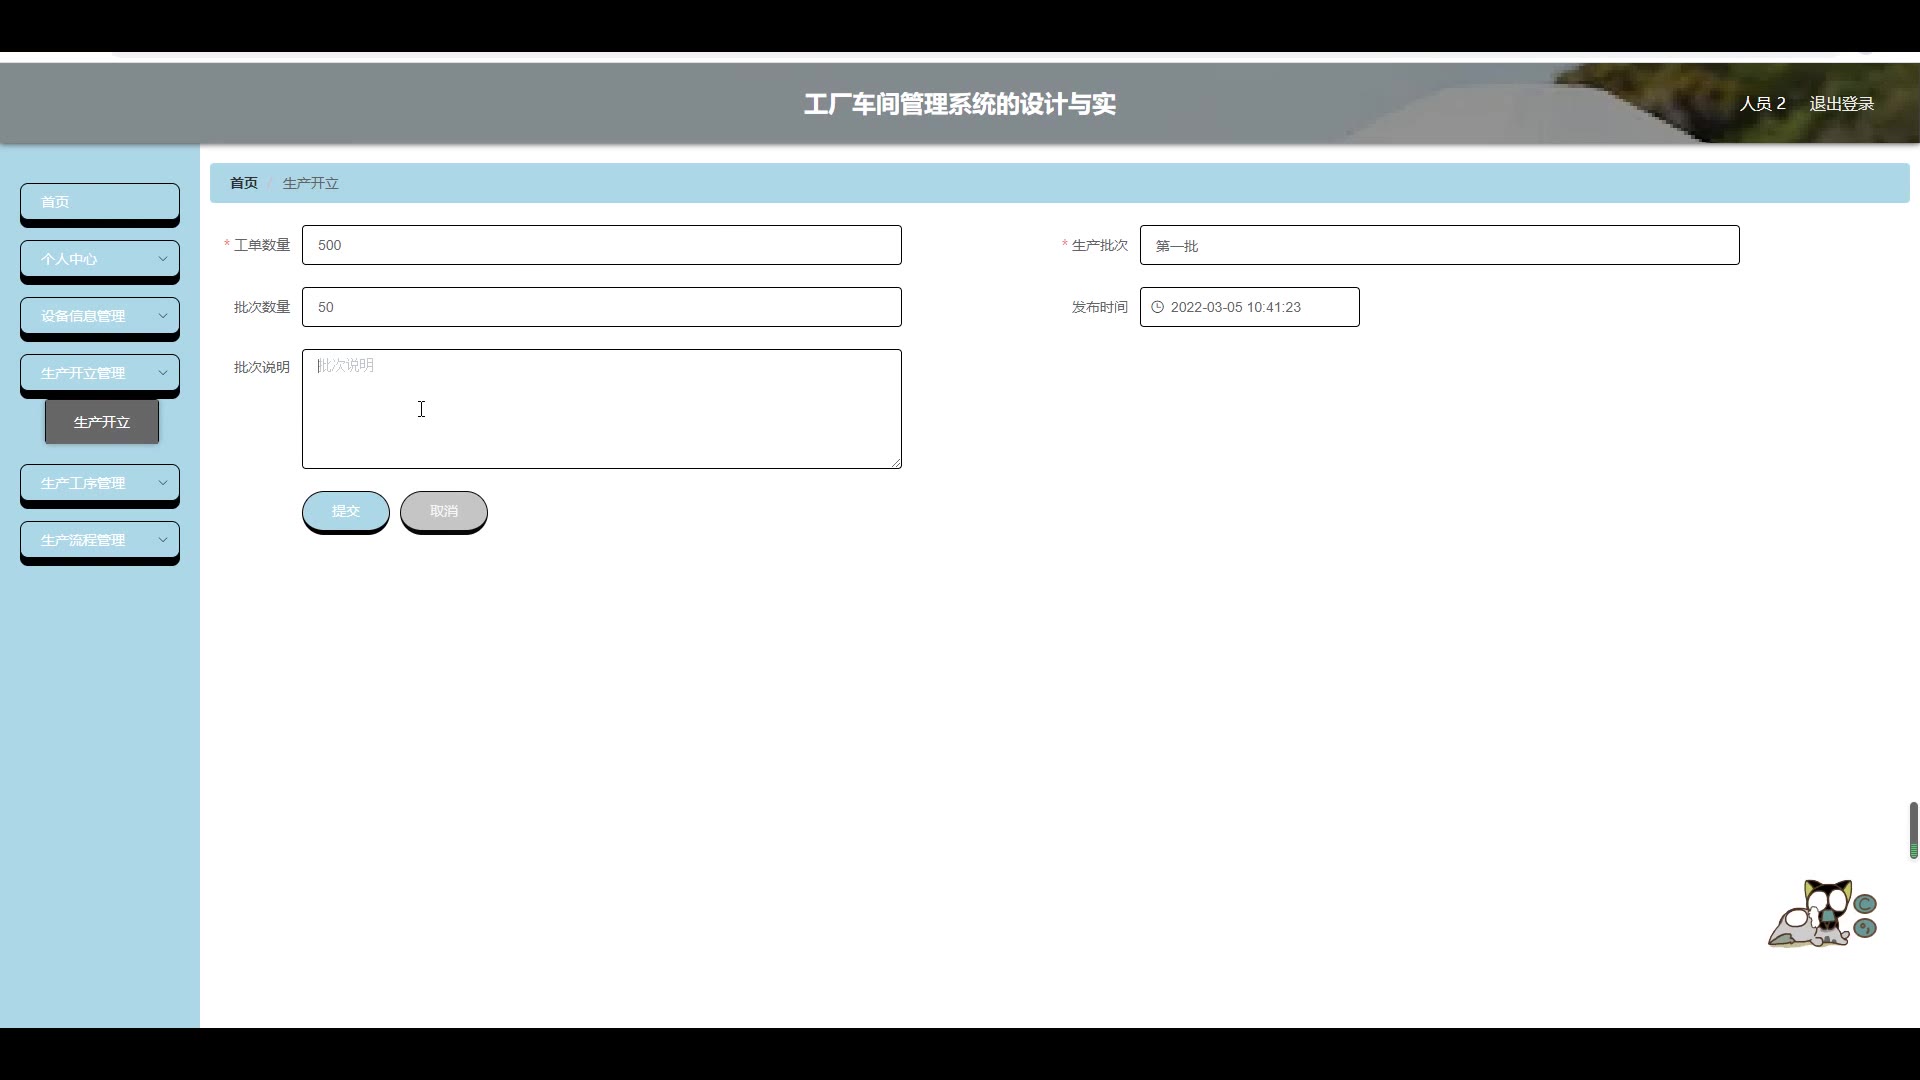Click the clock icon in 发布时间 field
The height and width of the screenshot is (1080, 1920).
pos(1157,307)
